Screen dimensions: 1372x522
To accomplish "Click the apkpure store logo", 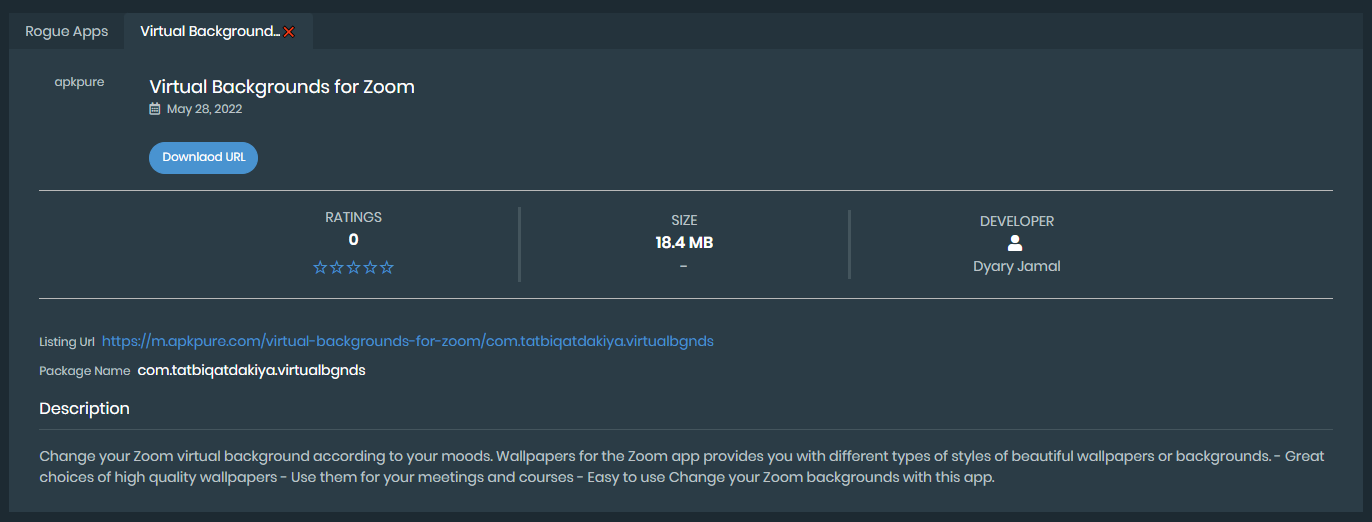I will (79, 82).
